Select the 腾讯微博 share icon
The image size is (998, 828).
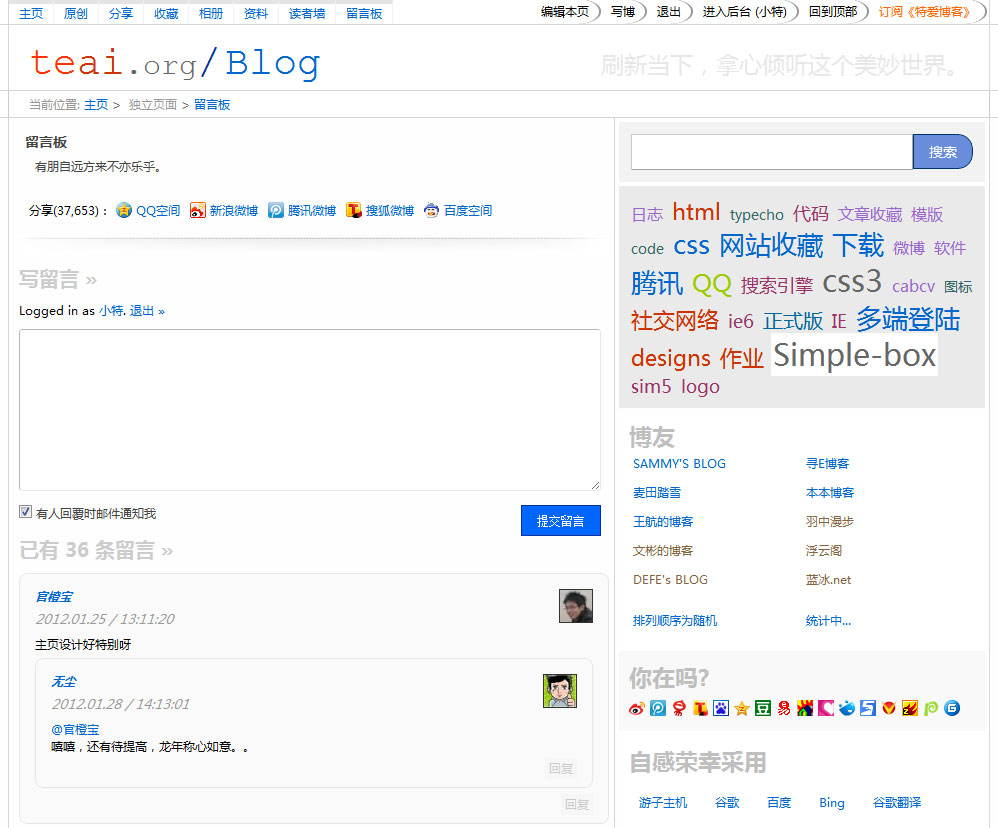[277, 210]
